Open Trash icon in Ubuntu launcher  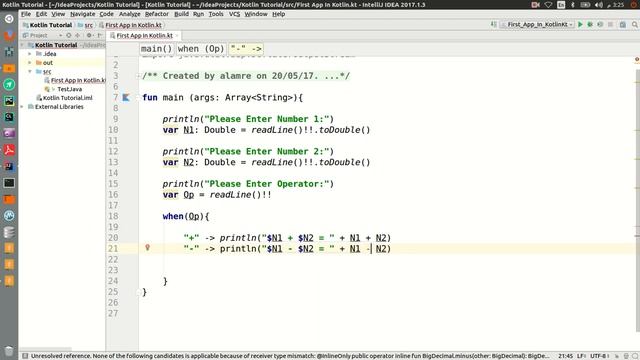9,351
